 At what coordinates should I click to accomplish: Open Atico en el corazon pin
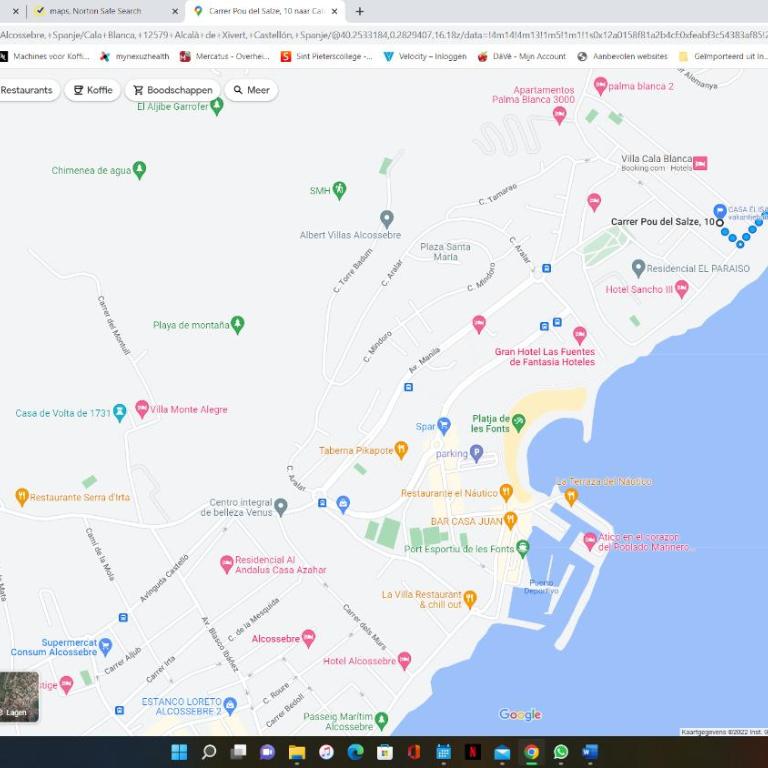tap(590, 541)
